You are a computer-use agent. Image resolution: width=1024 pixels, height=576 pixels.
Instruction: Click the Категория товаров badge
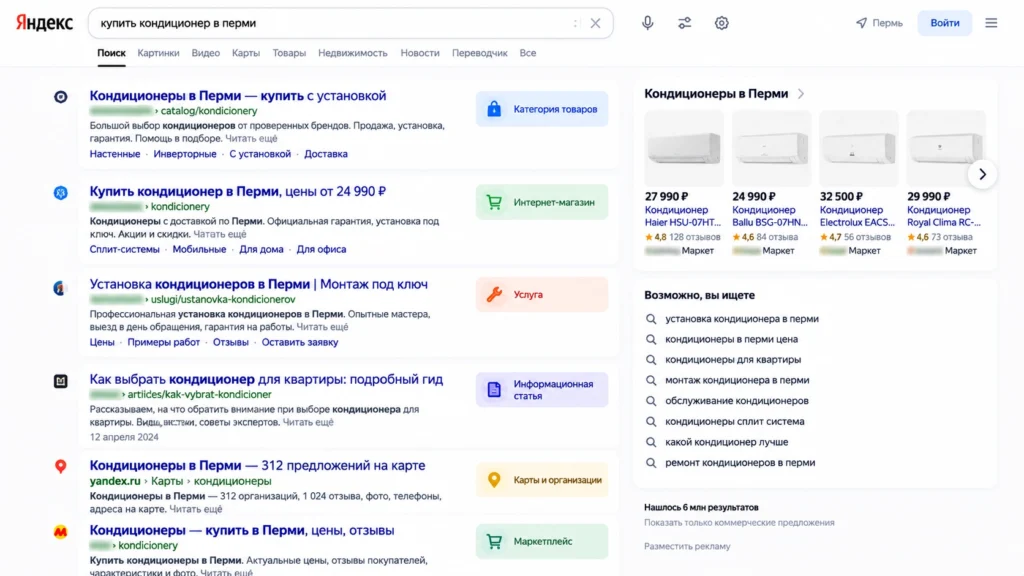tap(541, 109)
